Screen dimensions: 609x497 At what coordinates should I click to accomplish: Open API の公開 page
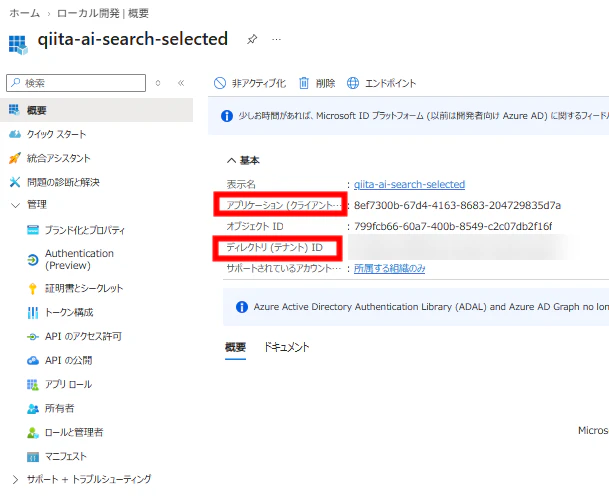coord(68,361)
